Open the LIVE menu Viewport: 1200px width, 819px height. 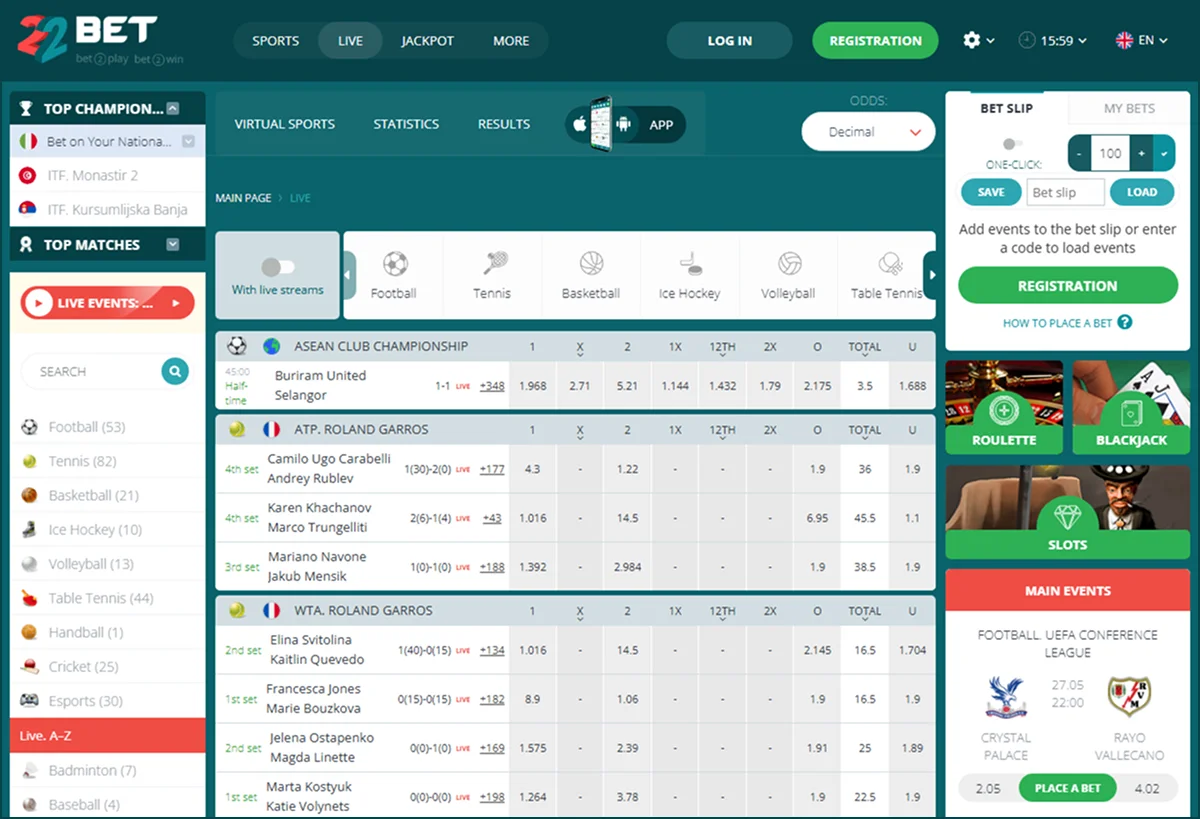pyautogui.click(x=351, y=41)
